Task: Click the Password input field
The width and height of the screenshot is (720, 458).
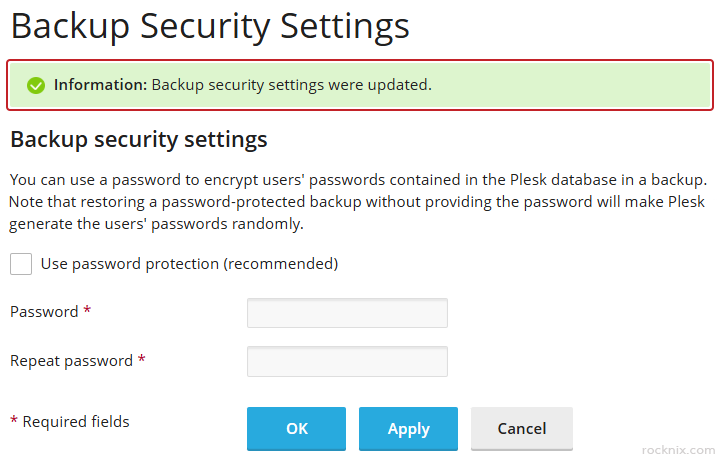Action: (x=347, y=313)
